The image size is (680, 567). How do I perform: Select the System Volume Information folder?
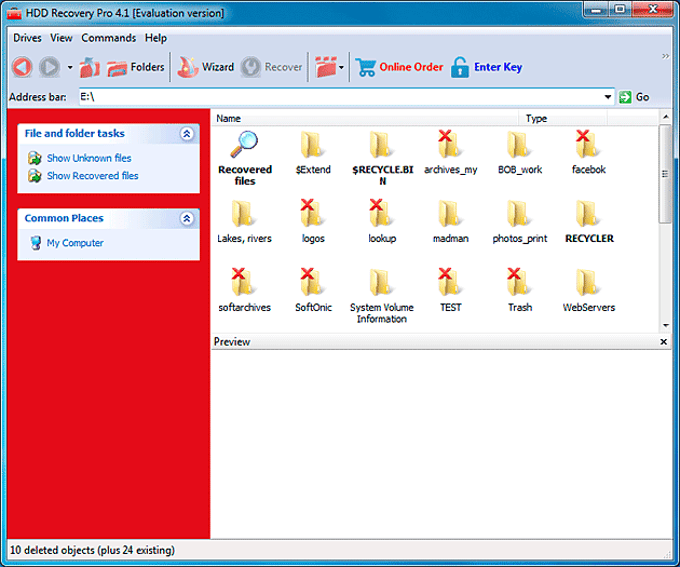click(382, 296)
